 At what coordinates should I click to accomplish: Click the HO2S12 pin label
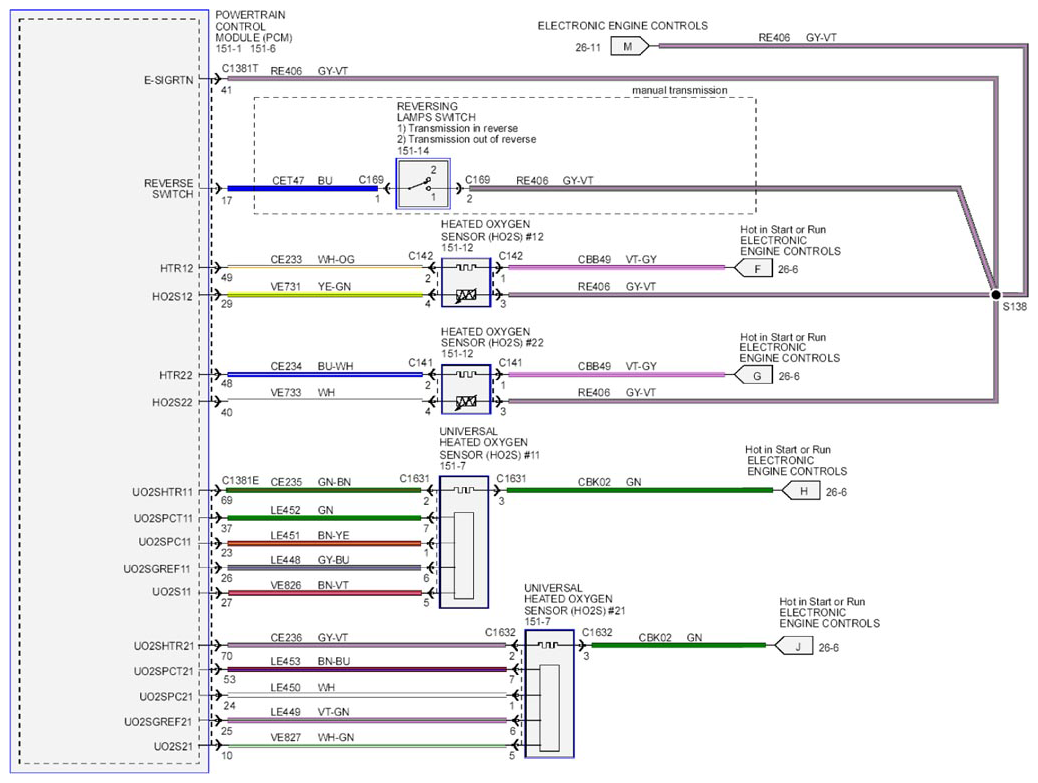[173, 297]
